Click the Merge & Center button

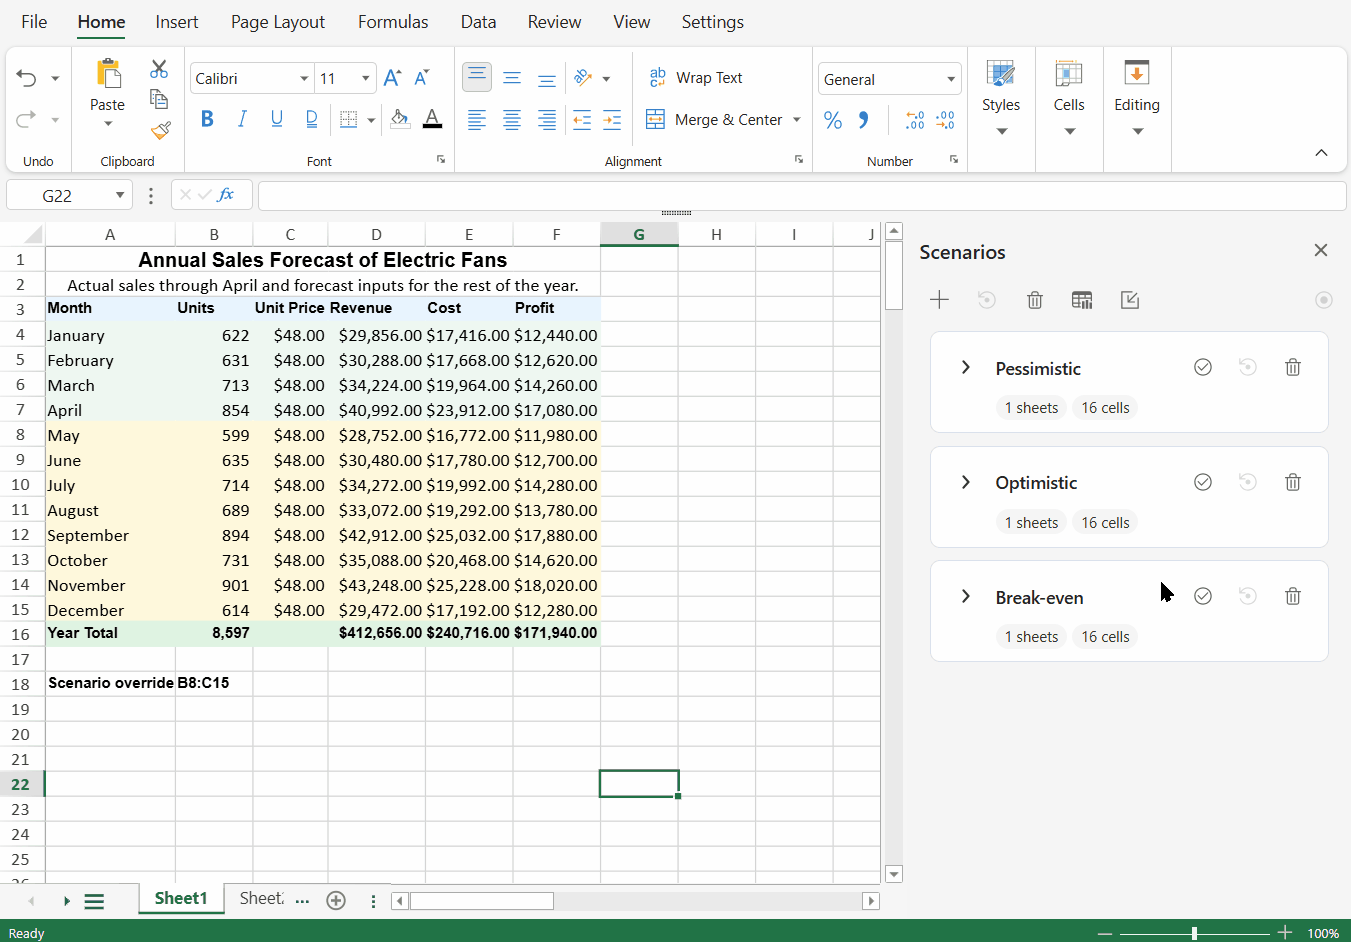click(x=714, y=120)
